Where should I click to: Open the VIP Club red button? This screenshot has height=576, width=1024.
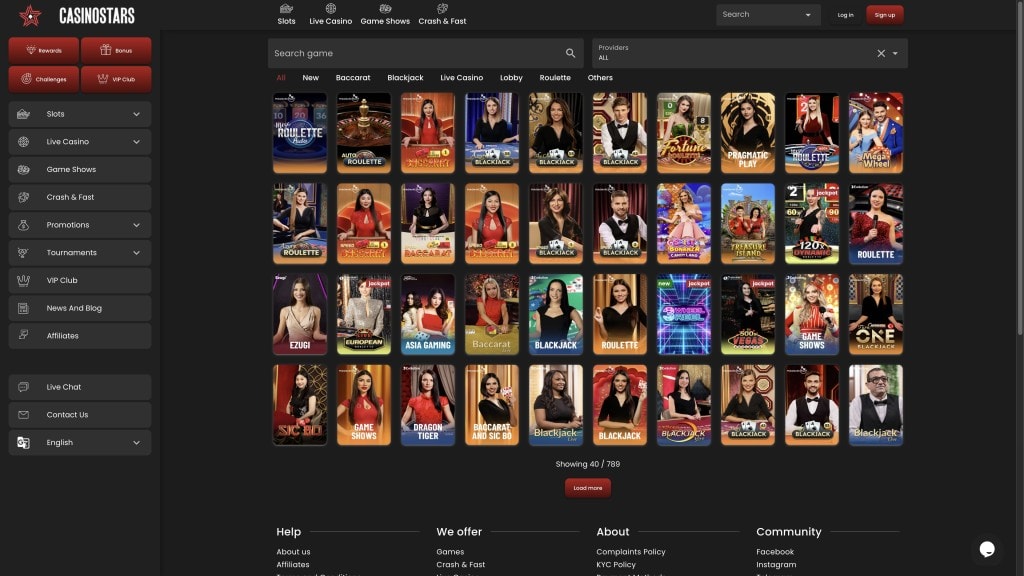pyautogui.click(x=116, y=79)
